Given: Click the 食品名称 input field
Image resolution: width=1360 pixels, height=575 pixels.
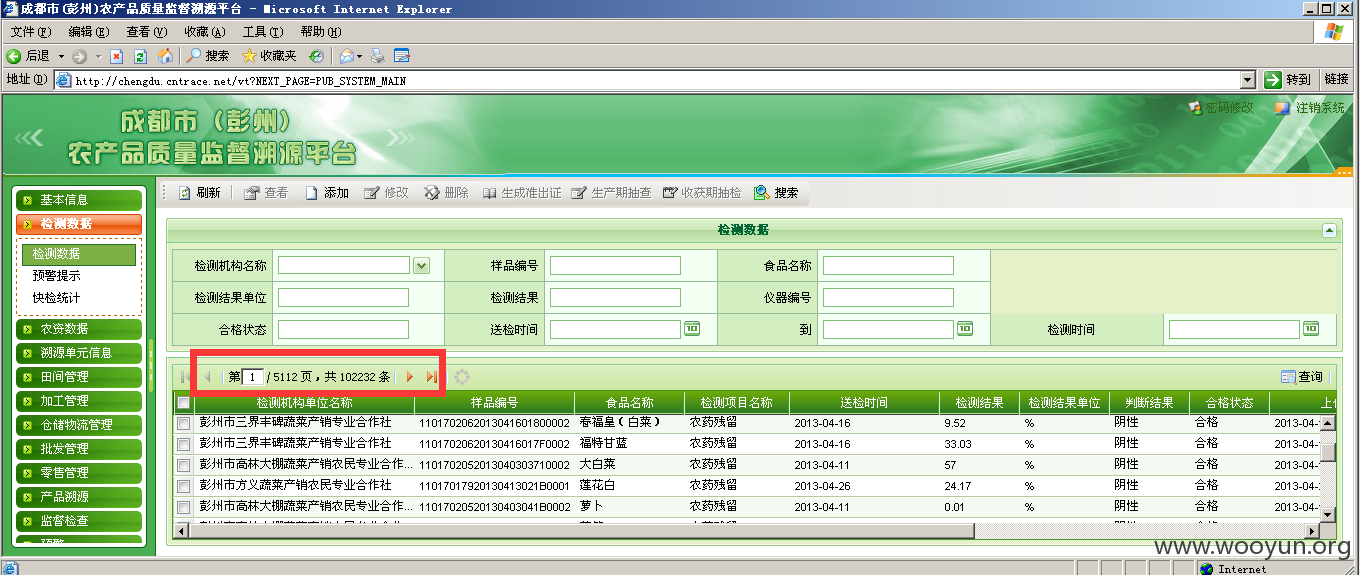Looking at the screenshot, I should click(888, 266).
